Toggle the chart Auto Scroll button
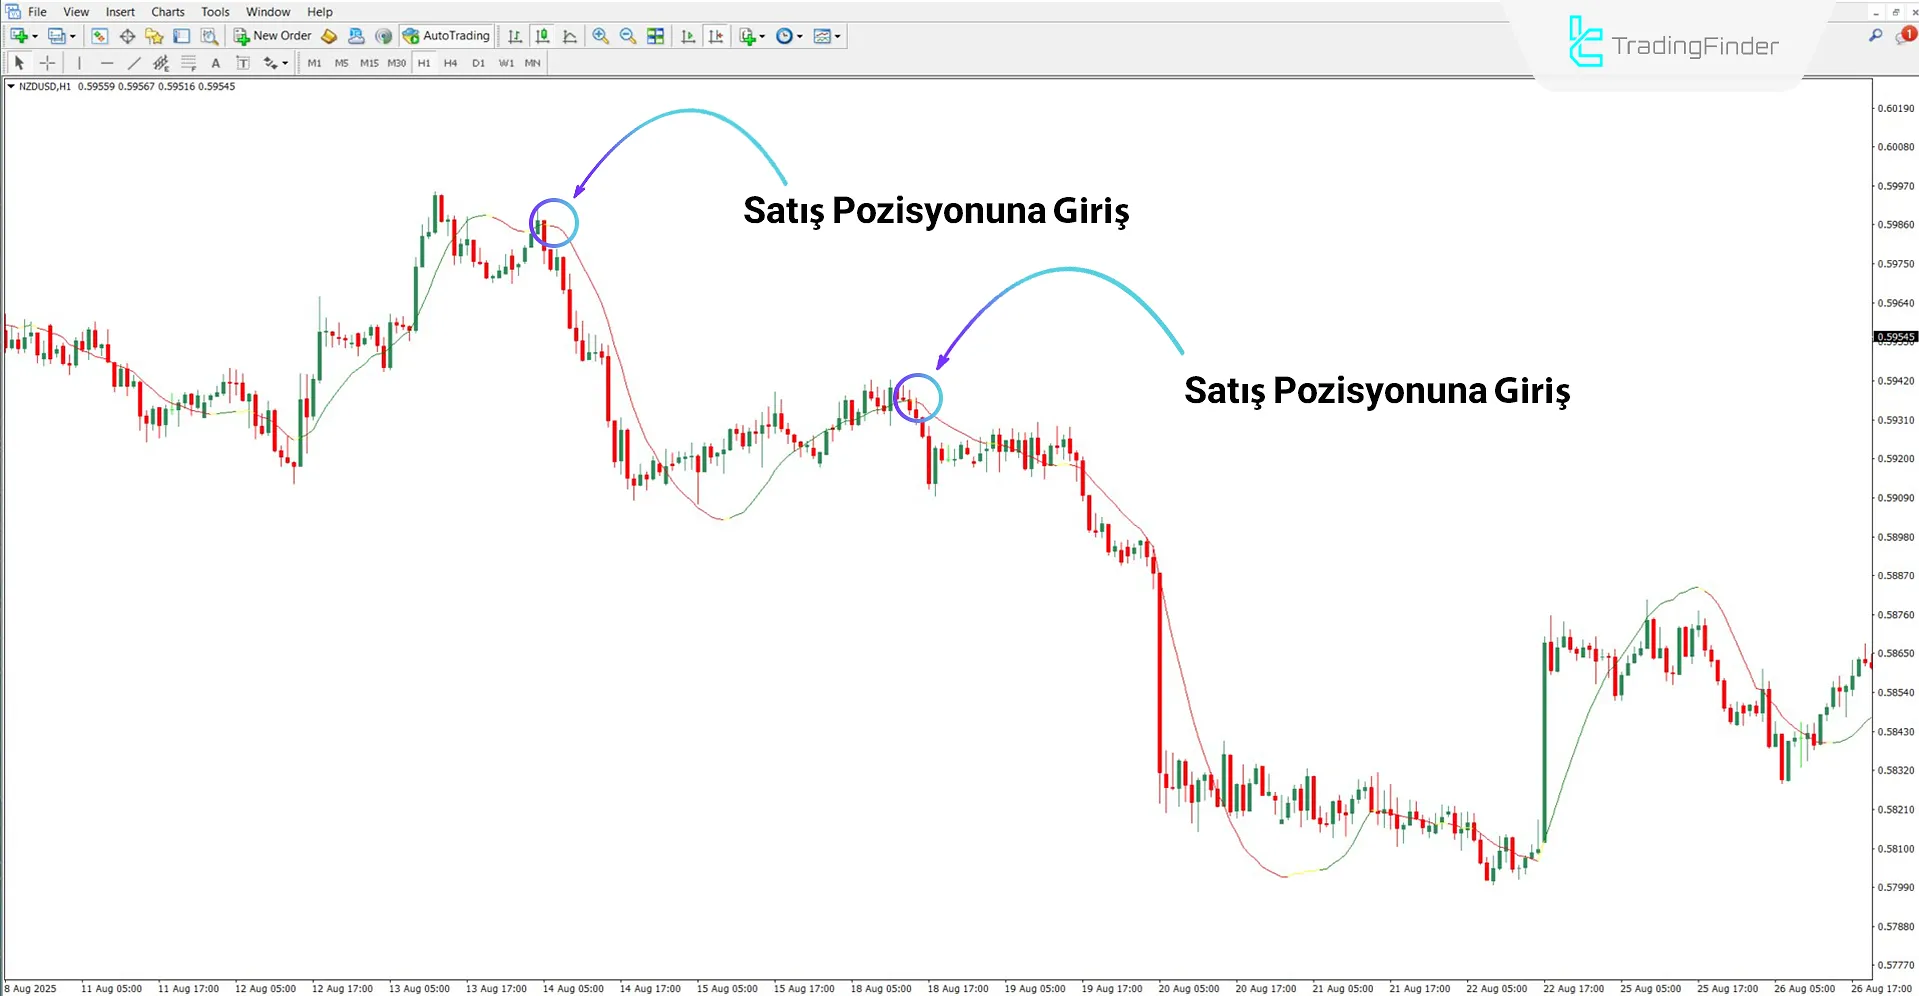The width and height of the screenshot is (1919, 996). [x=688, y=36]
